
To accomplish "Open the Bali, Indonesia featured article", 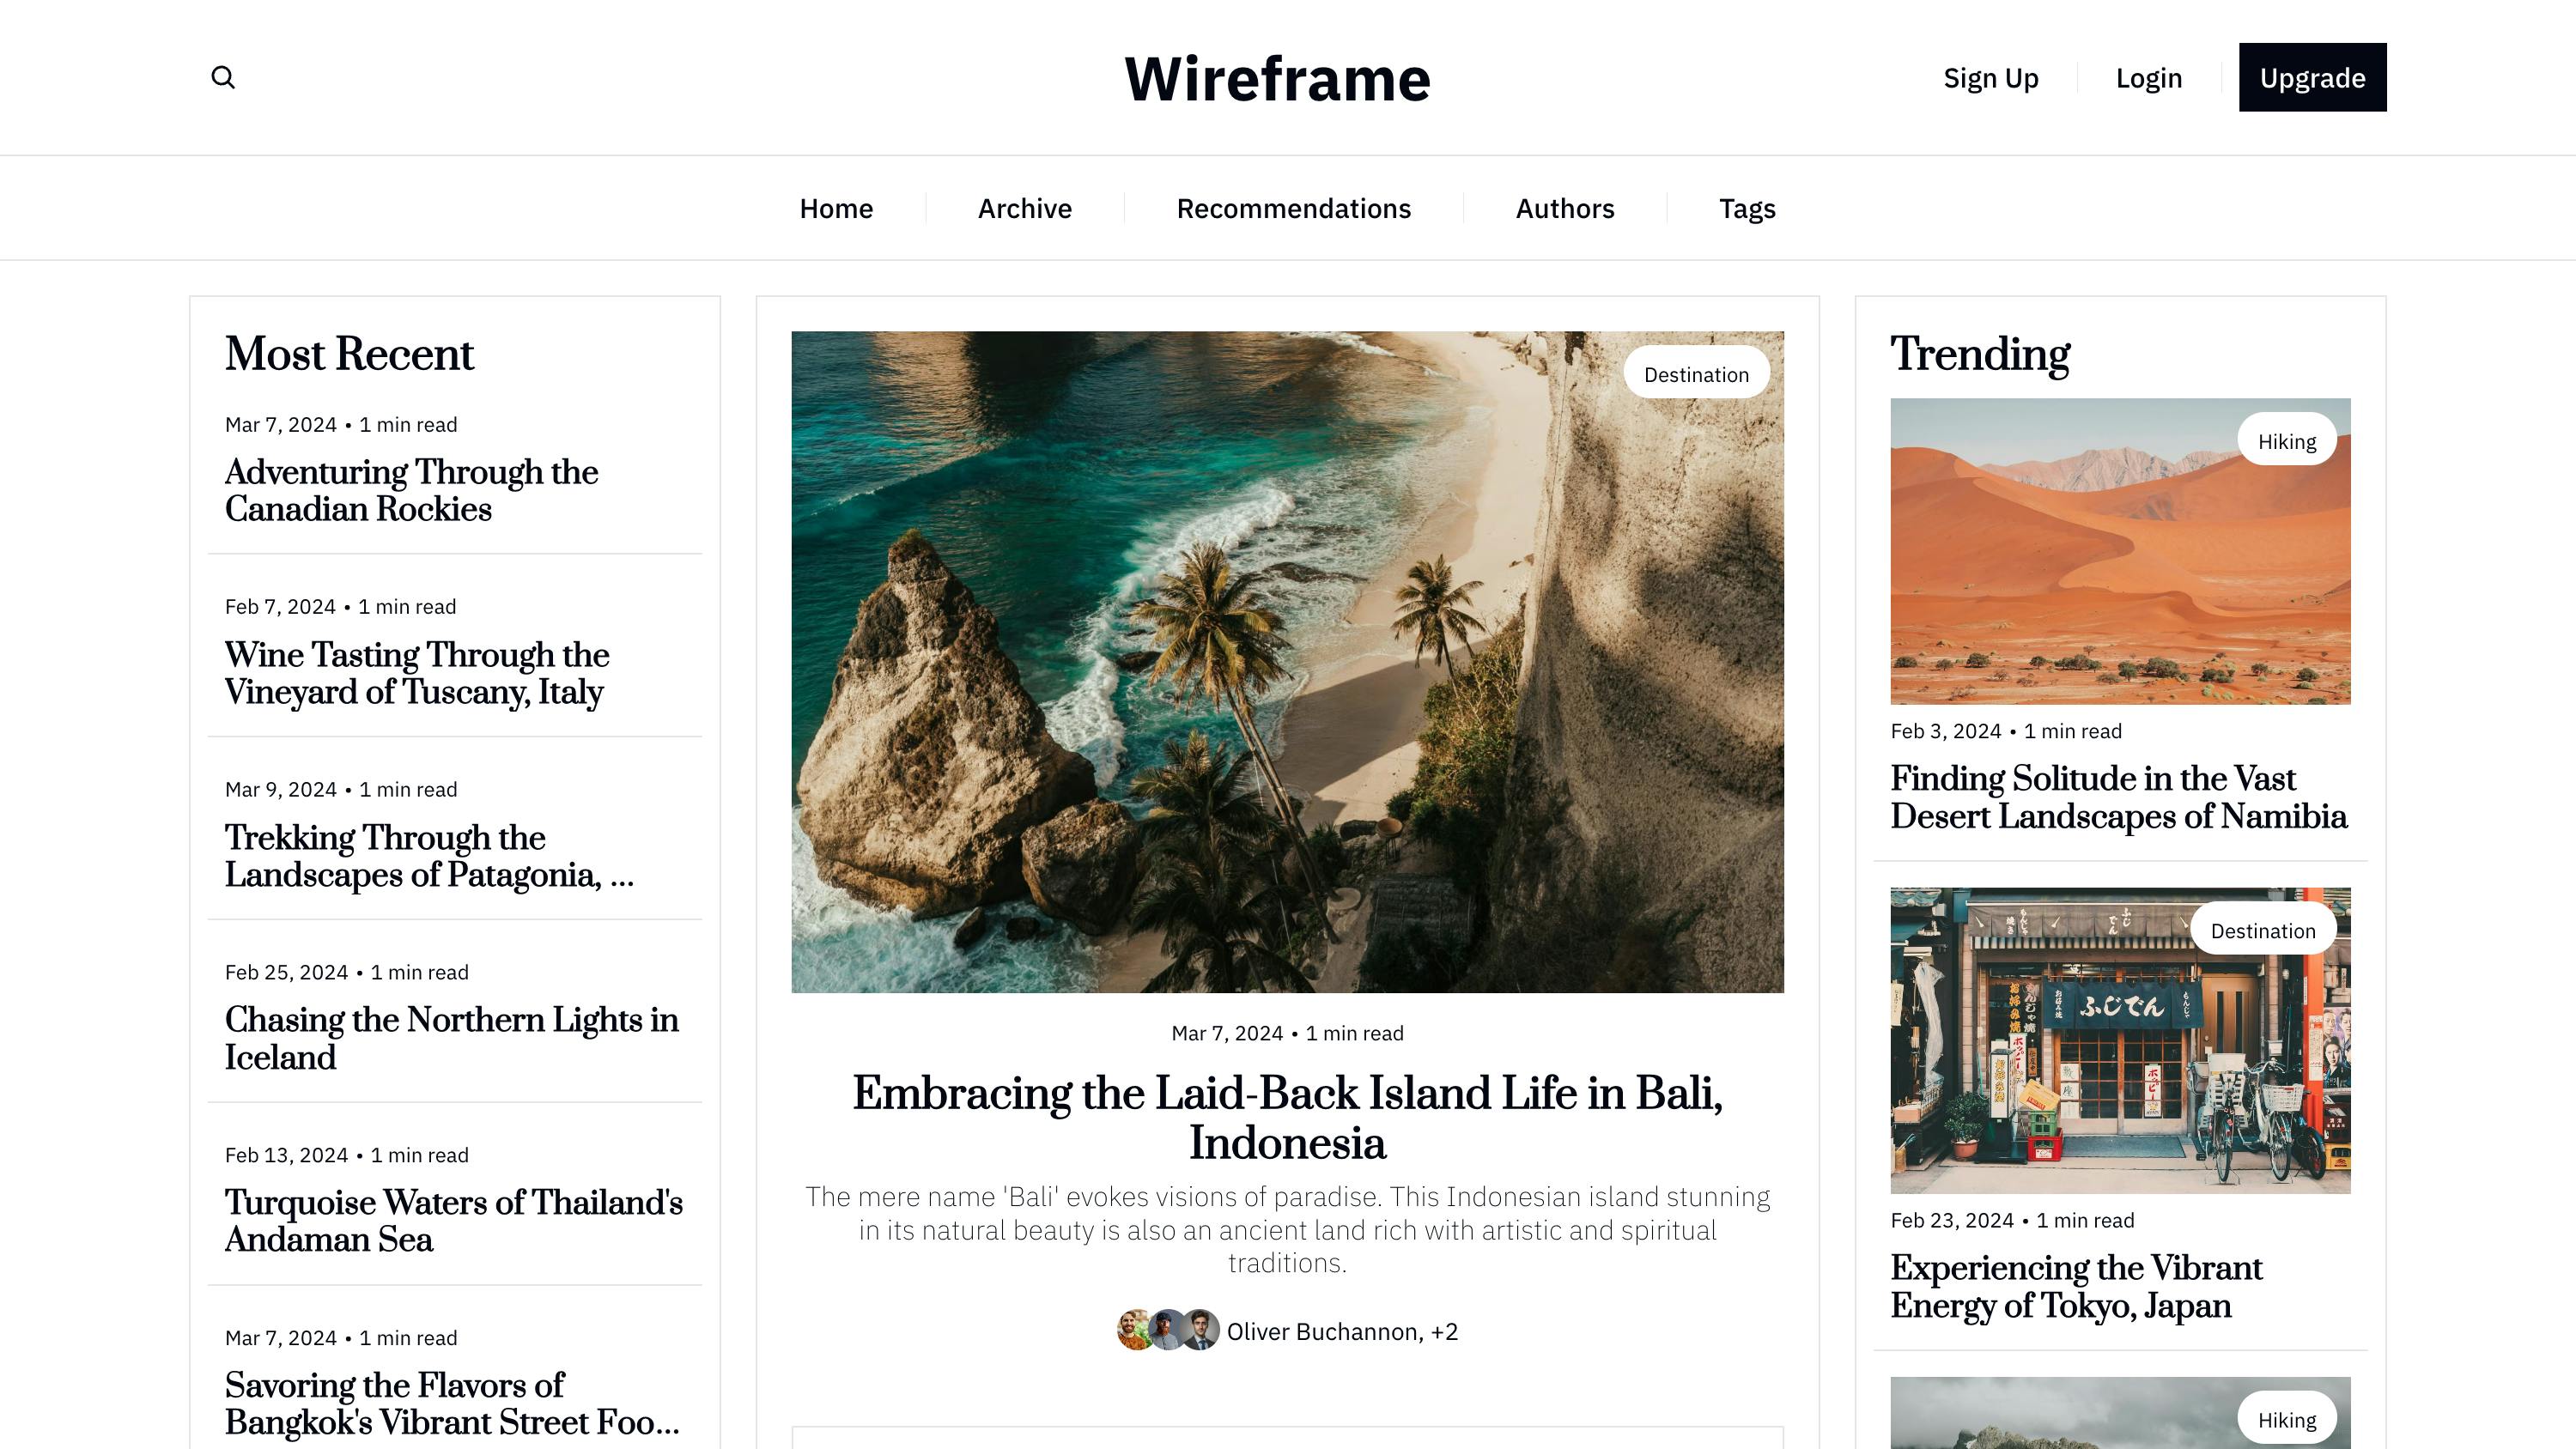I will click(1288, 1117).
